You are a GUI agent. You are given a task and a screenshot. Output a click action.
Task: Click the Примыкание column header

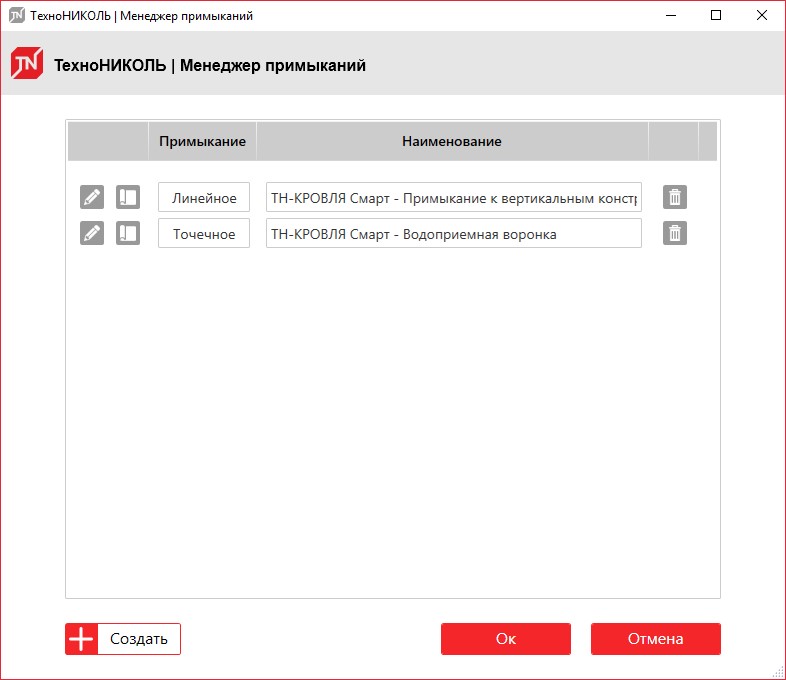pos(203,141)
